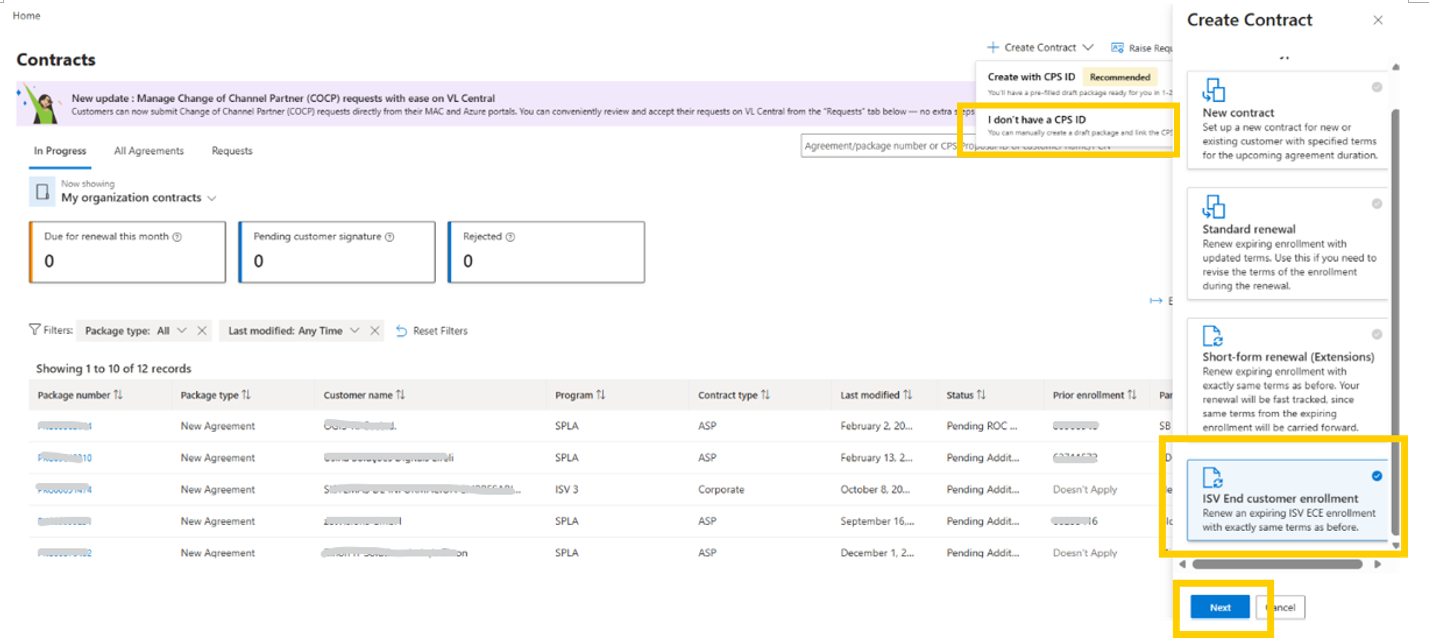The width and height of the screenshot is (1429, 640).
Task: Click the Reset Filters label
Action: click(x=440, y=331)
